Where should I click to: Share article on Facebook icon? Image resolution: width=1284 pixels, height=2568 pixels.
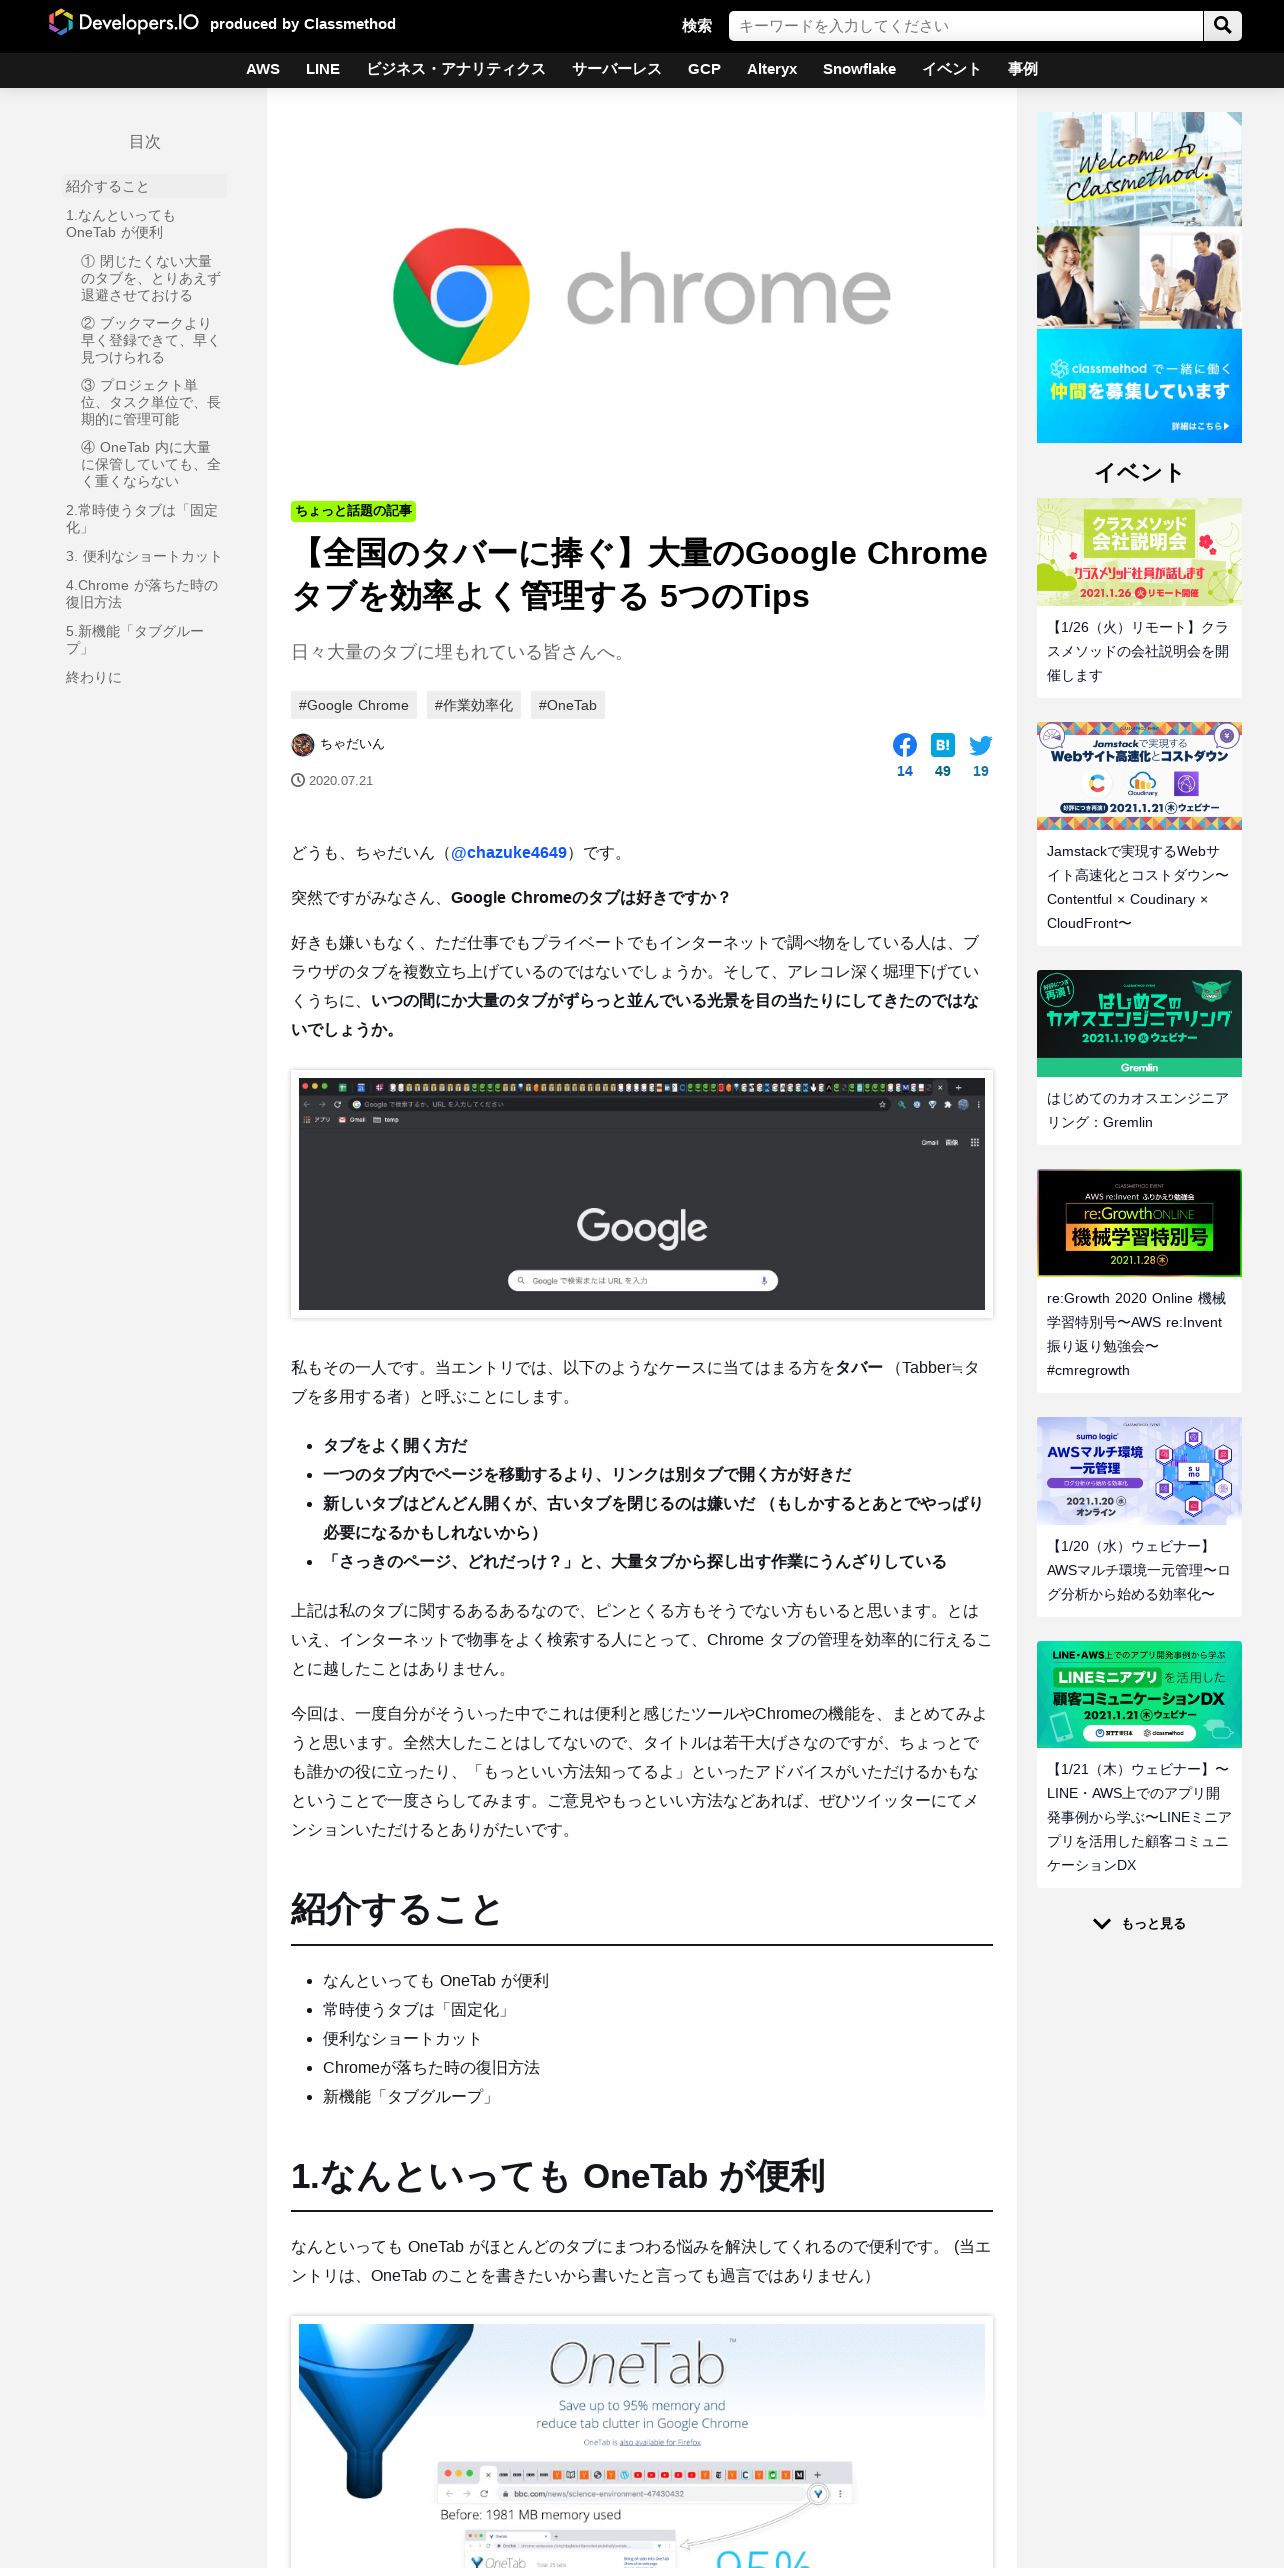click(x=904, y=745)
